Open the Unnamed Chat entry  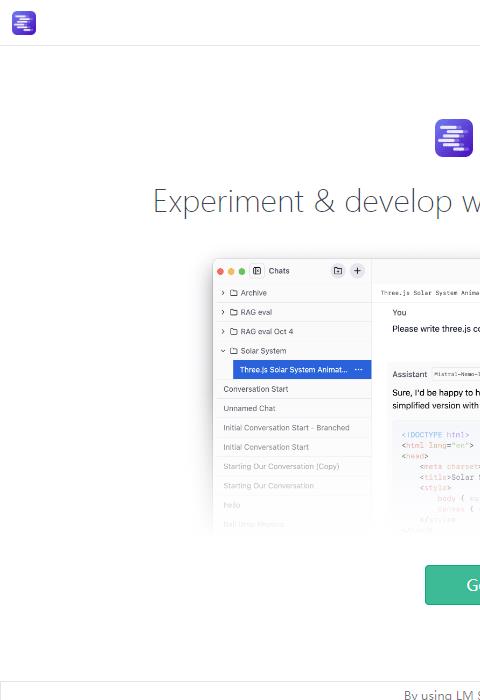point(294,408)
